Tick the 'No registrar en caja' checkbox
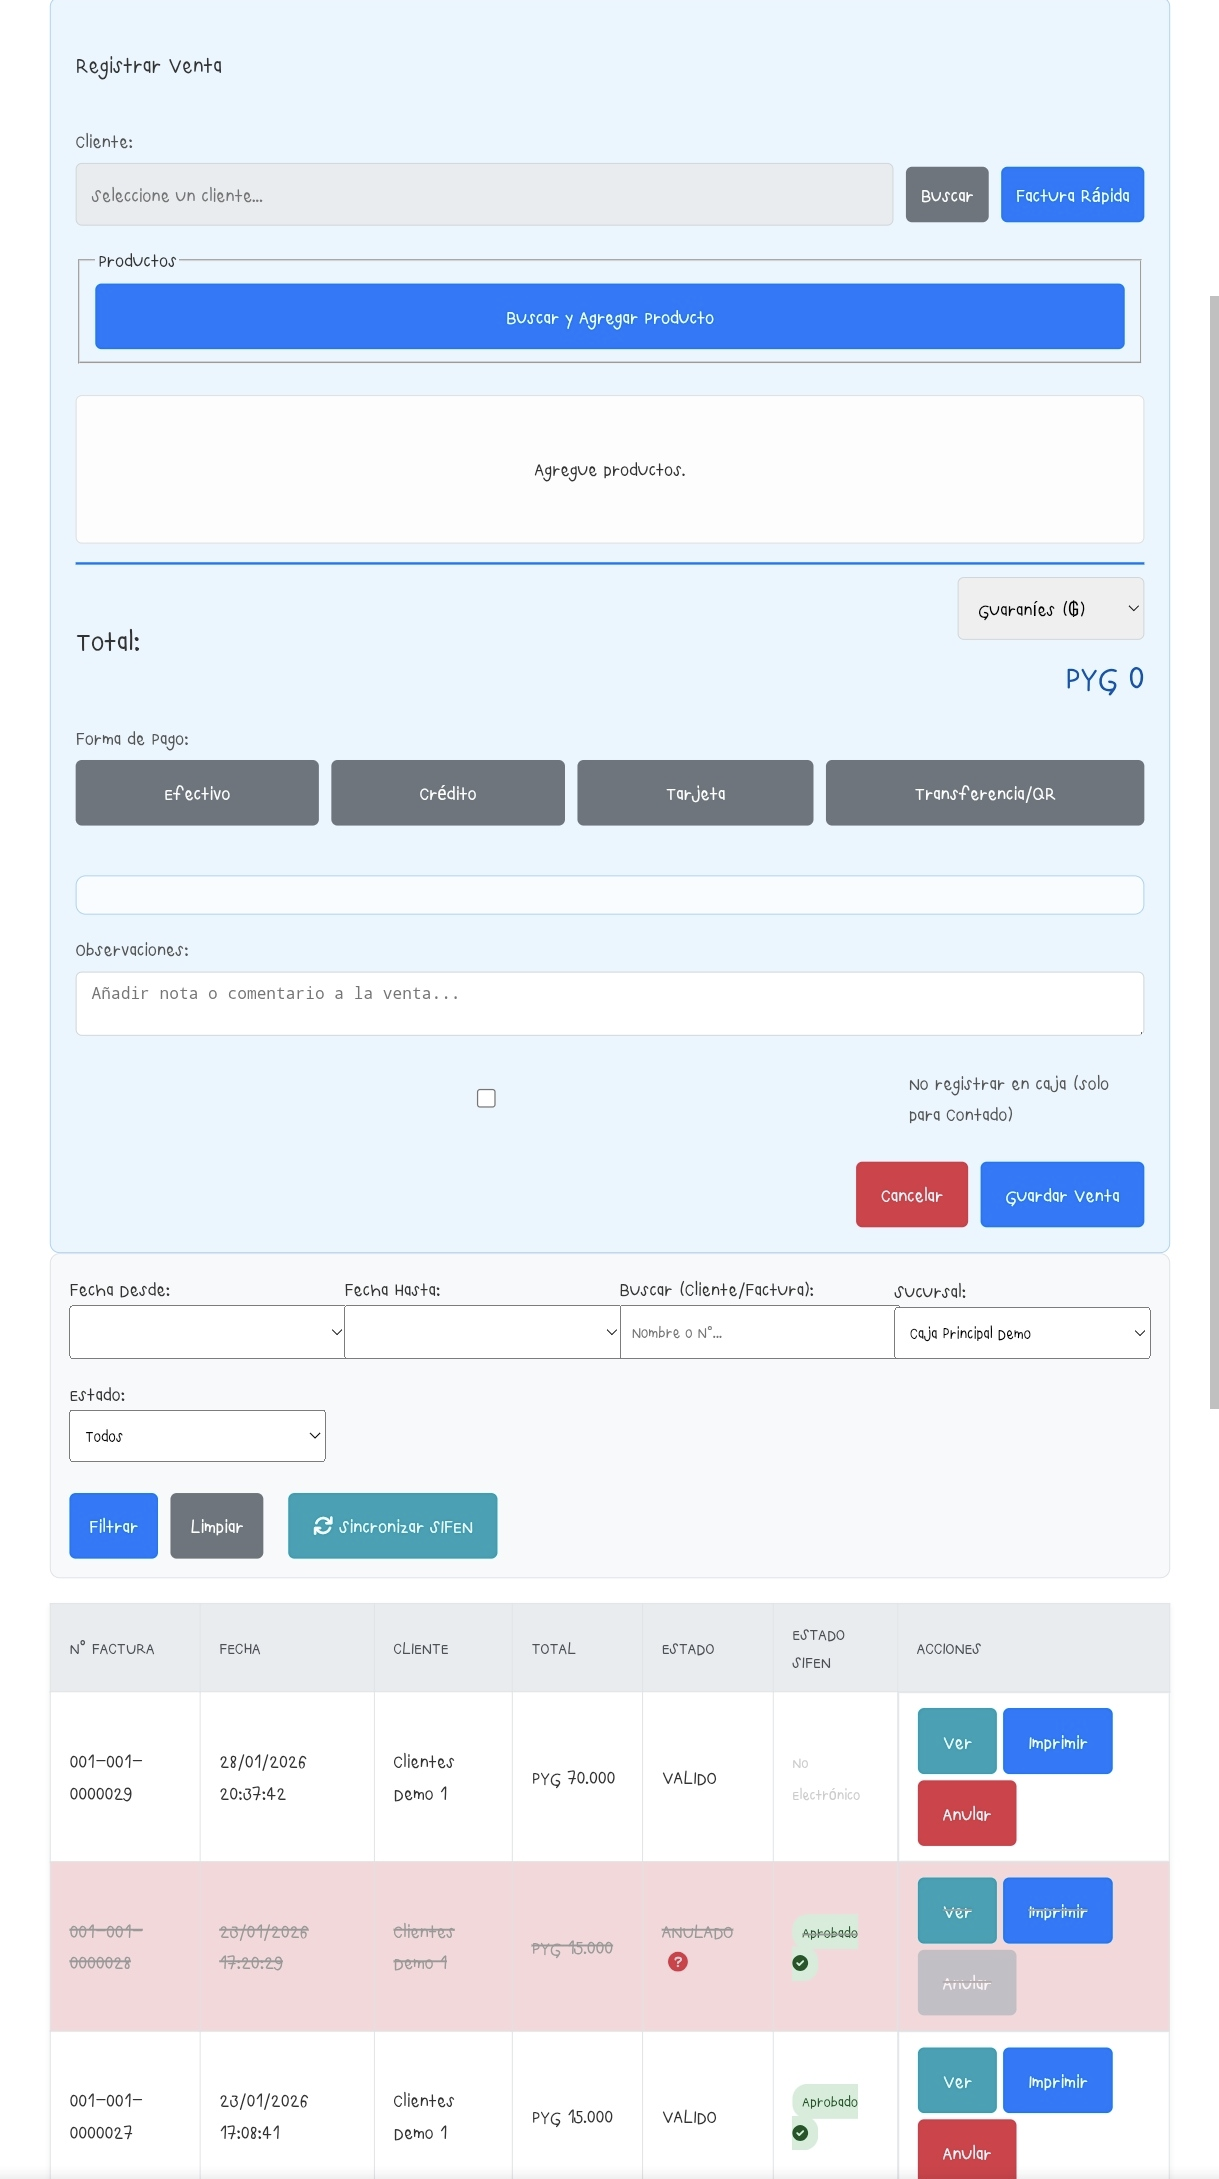 (486, 1098)
